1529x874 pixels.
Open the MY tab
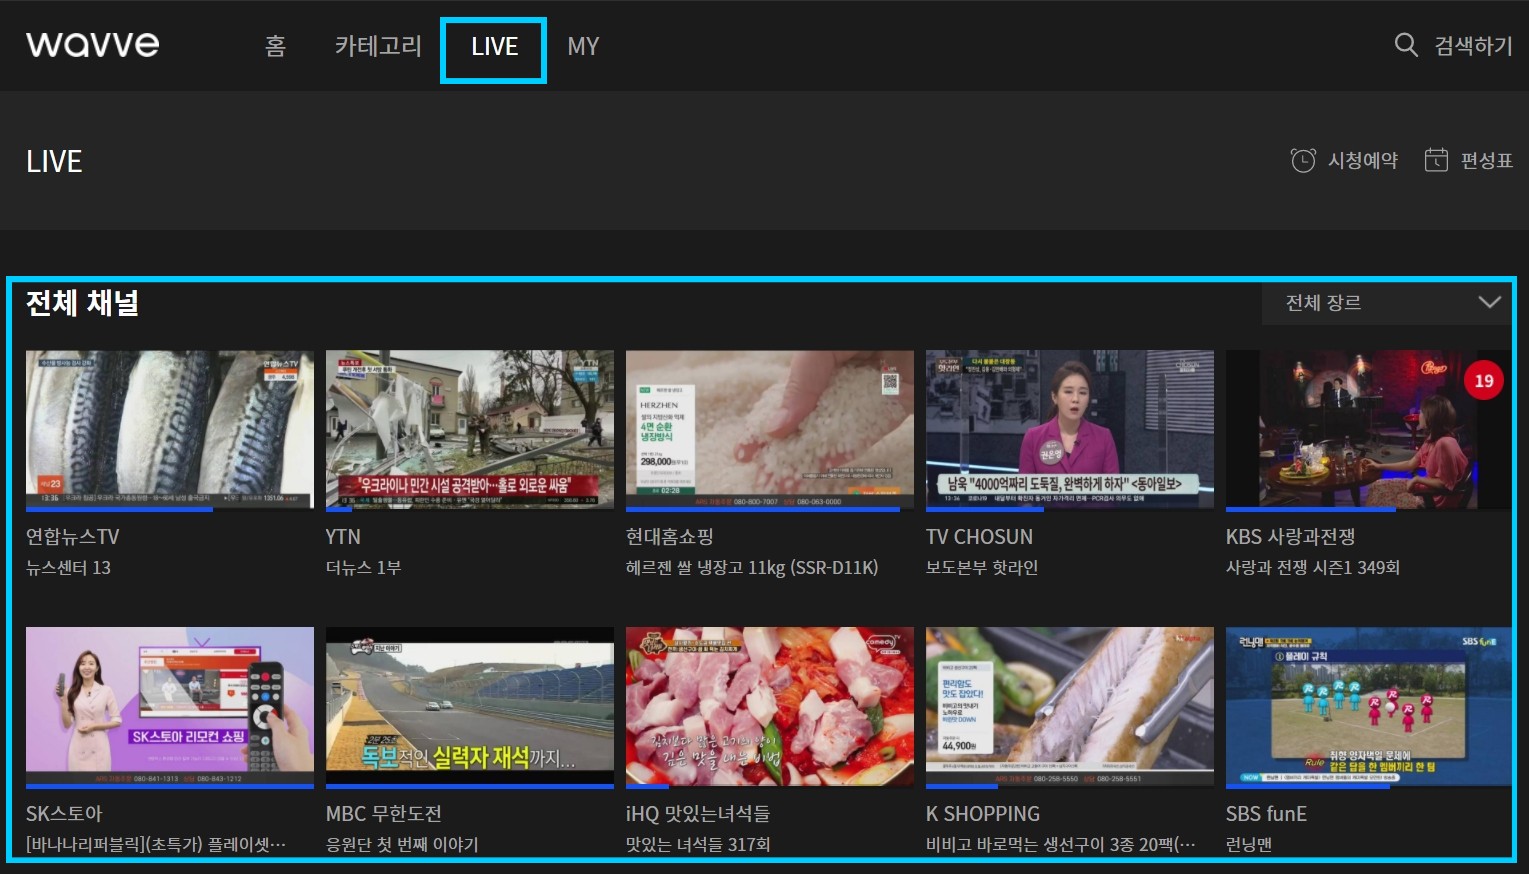tap(583, 46)
